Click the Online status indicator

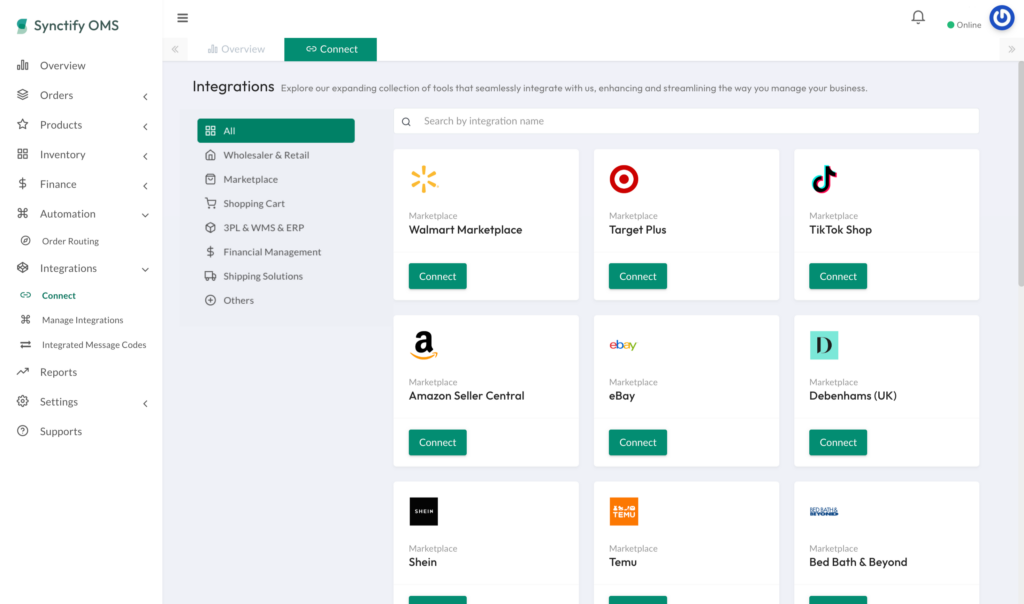point(964,25)
